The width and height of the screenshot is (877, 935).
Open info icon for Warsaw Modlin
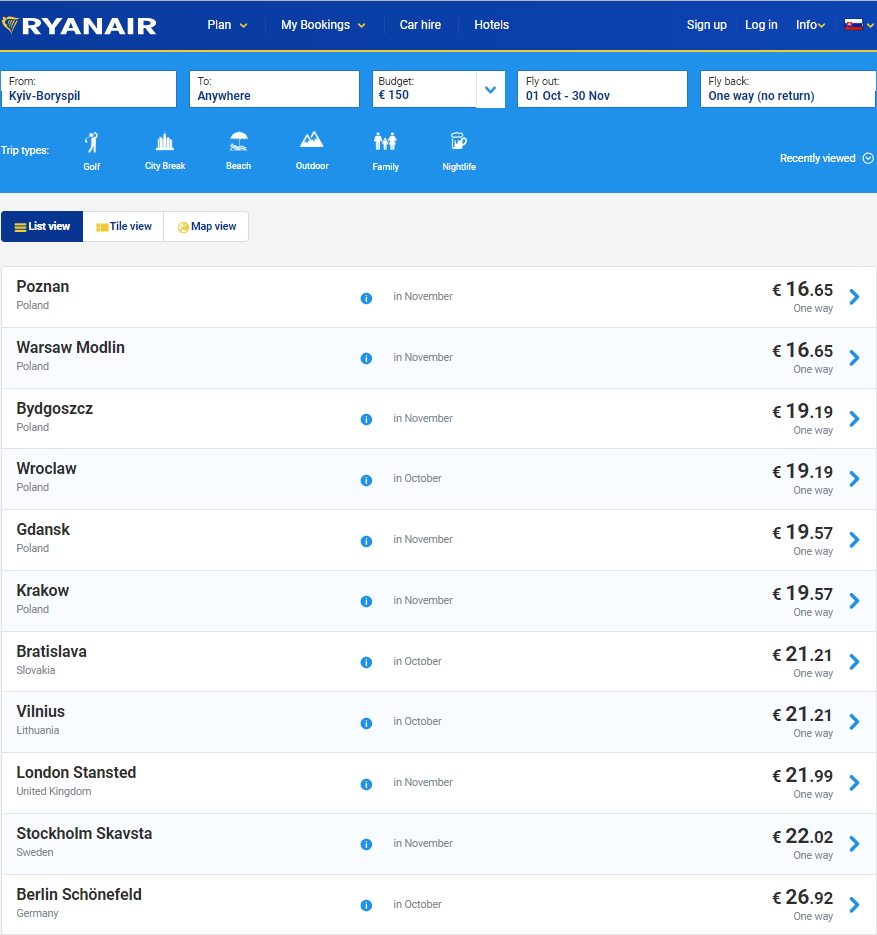[367, 358]
